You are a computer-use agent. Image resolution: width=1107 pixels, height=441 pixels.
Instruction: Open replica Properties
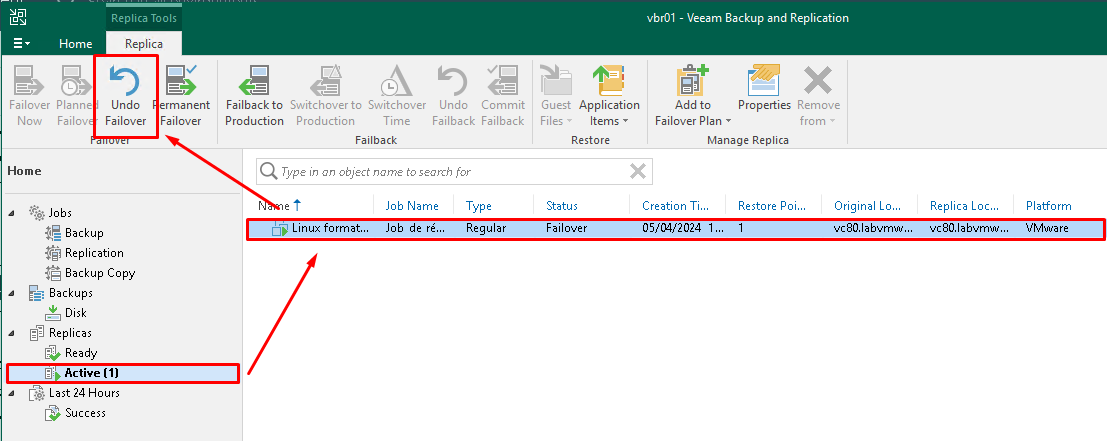click(764, 89)
